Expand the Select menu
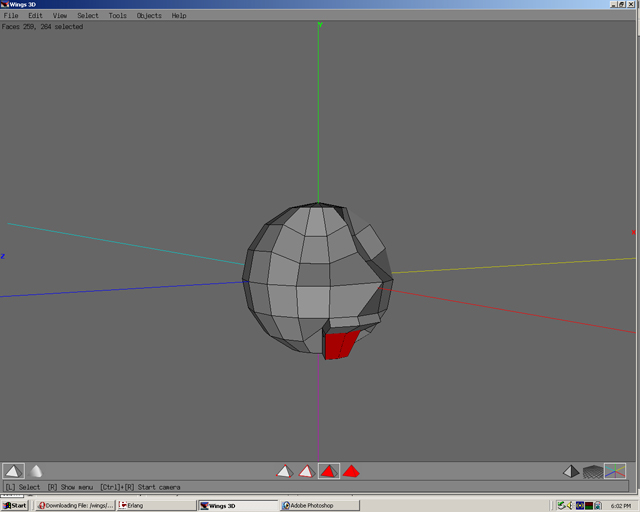This screenshot has height=512, width=640. pyautogui.click(x=88, y=16)
